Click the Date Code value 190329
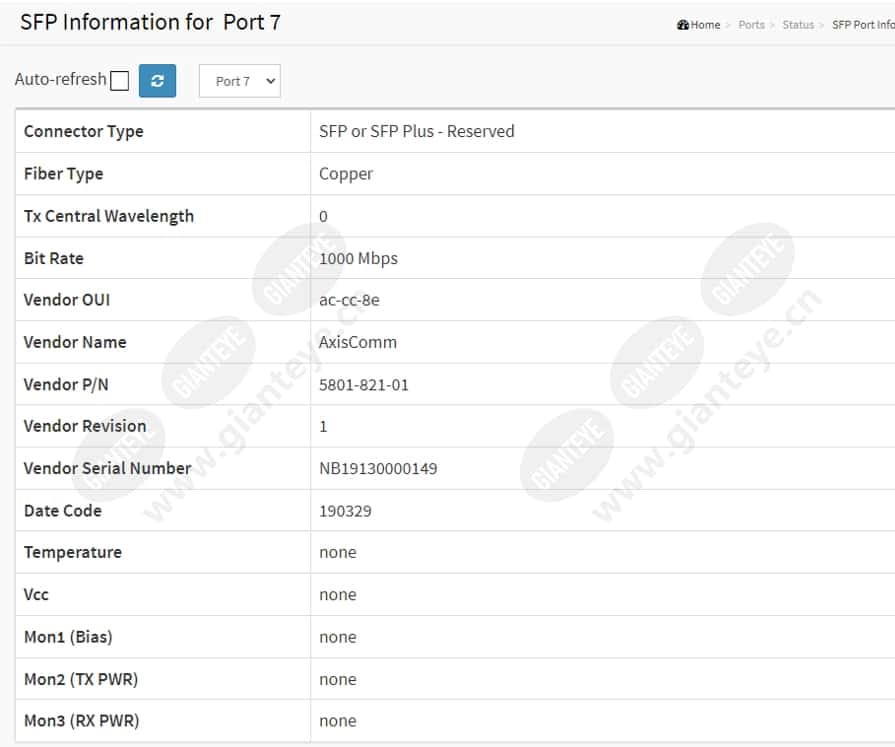 click(x=345, y=511)
